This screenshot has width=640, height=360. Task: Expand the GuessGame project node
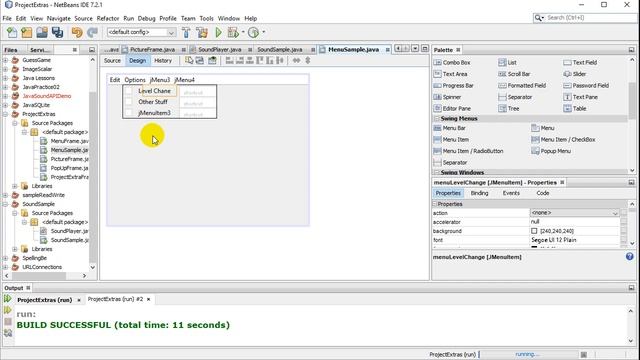5,60
